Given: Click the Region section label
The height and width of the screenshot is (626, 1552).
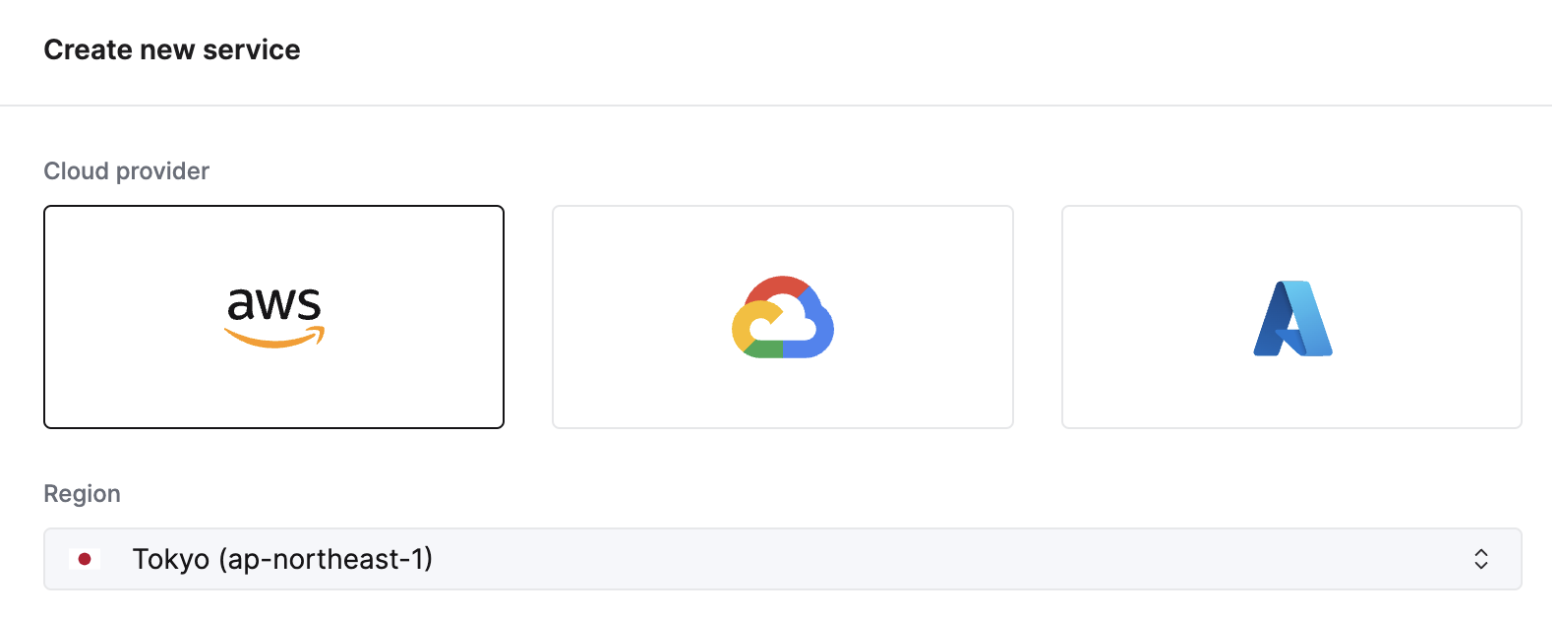Looking at the screenshot, I should [x=81, y=492].
